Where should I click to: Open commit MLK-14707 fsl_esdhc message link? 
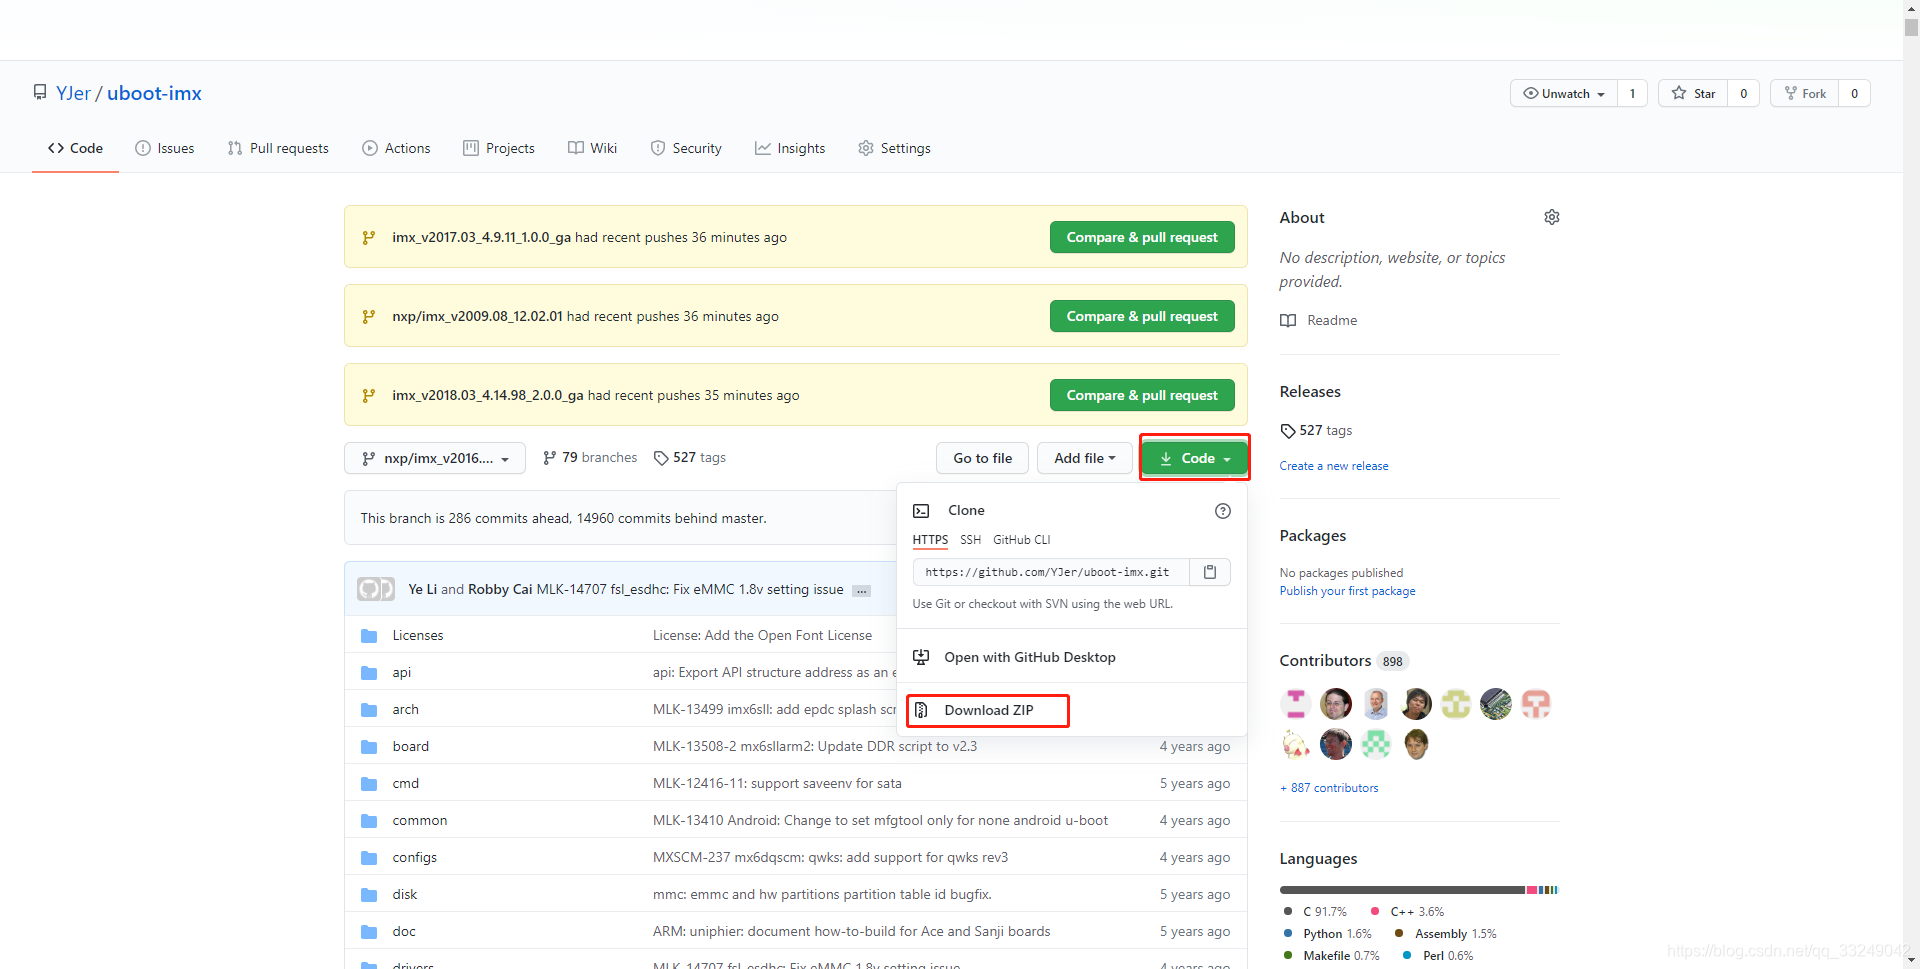tap(690, 589)
